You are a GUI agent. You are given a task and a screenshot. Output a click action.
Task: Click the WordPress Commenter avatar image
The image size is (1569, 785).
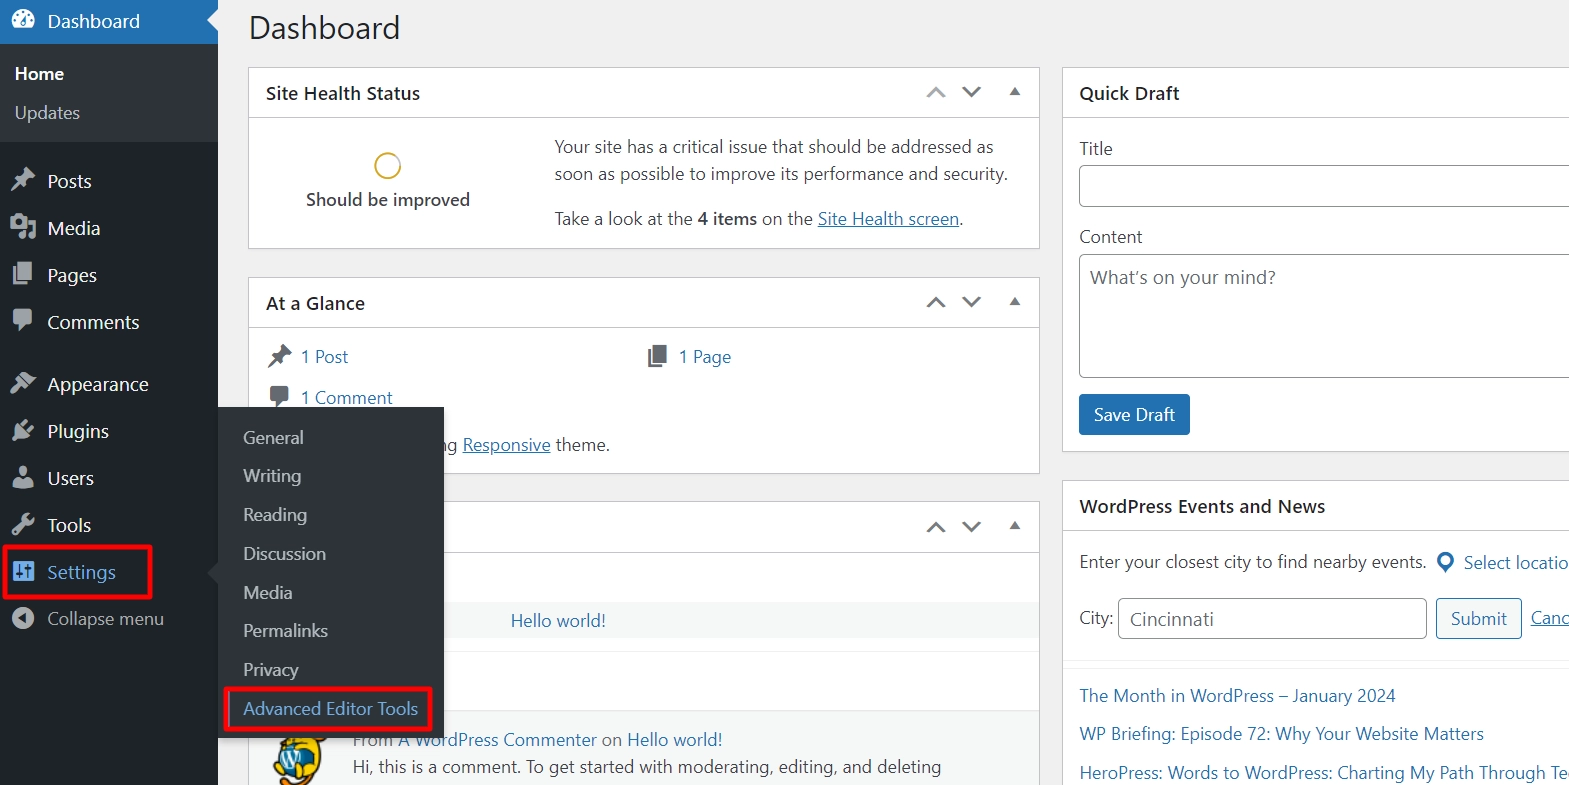click(301, 760)
